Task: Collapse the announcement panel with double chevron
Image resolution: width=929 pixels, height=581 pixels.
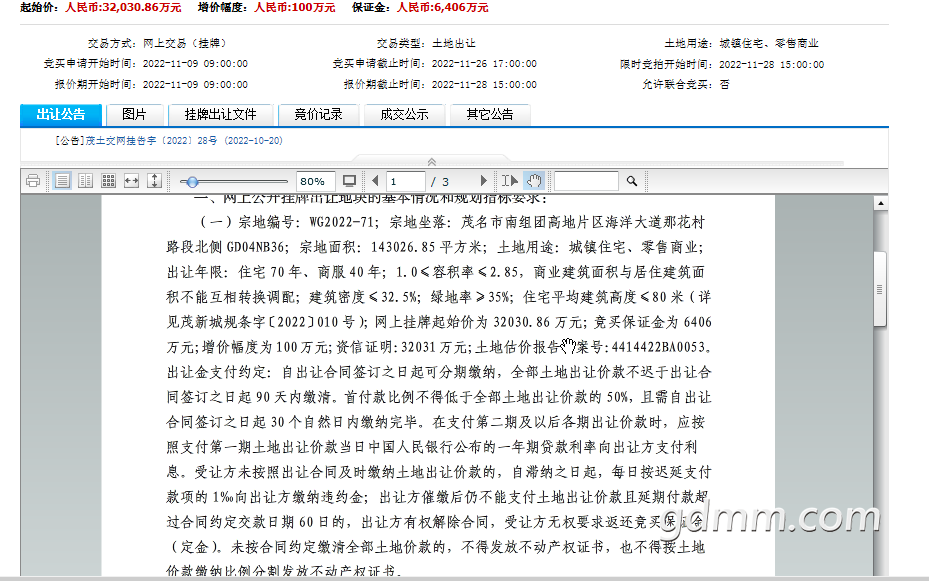Action: pyautogui.click(x=432, y=162)
